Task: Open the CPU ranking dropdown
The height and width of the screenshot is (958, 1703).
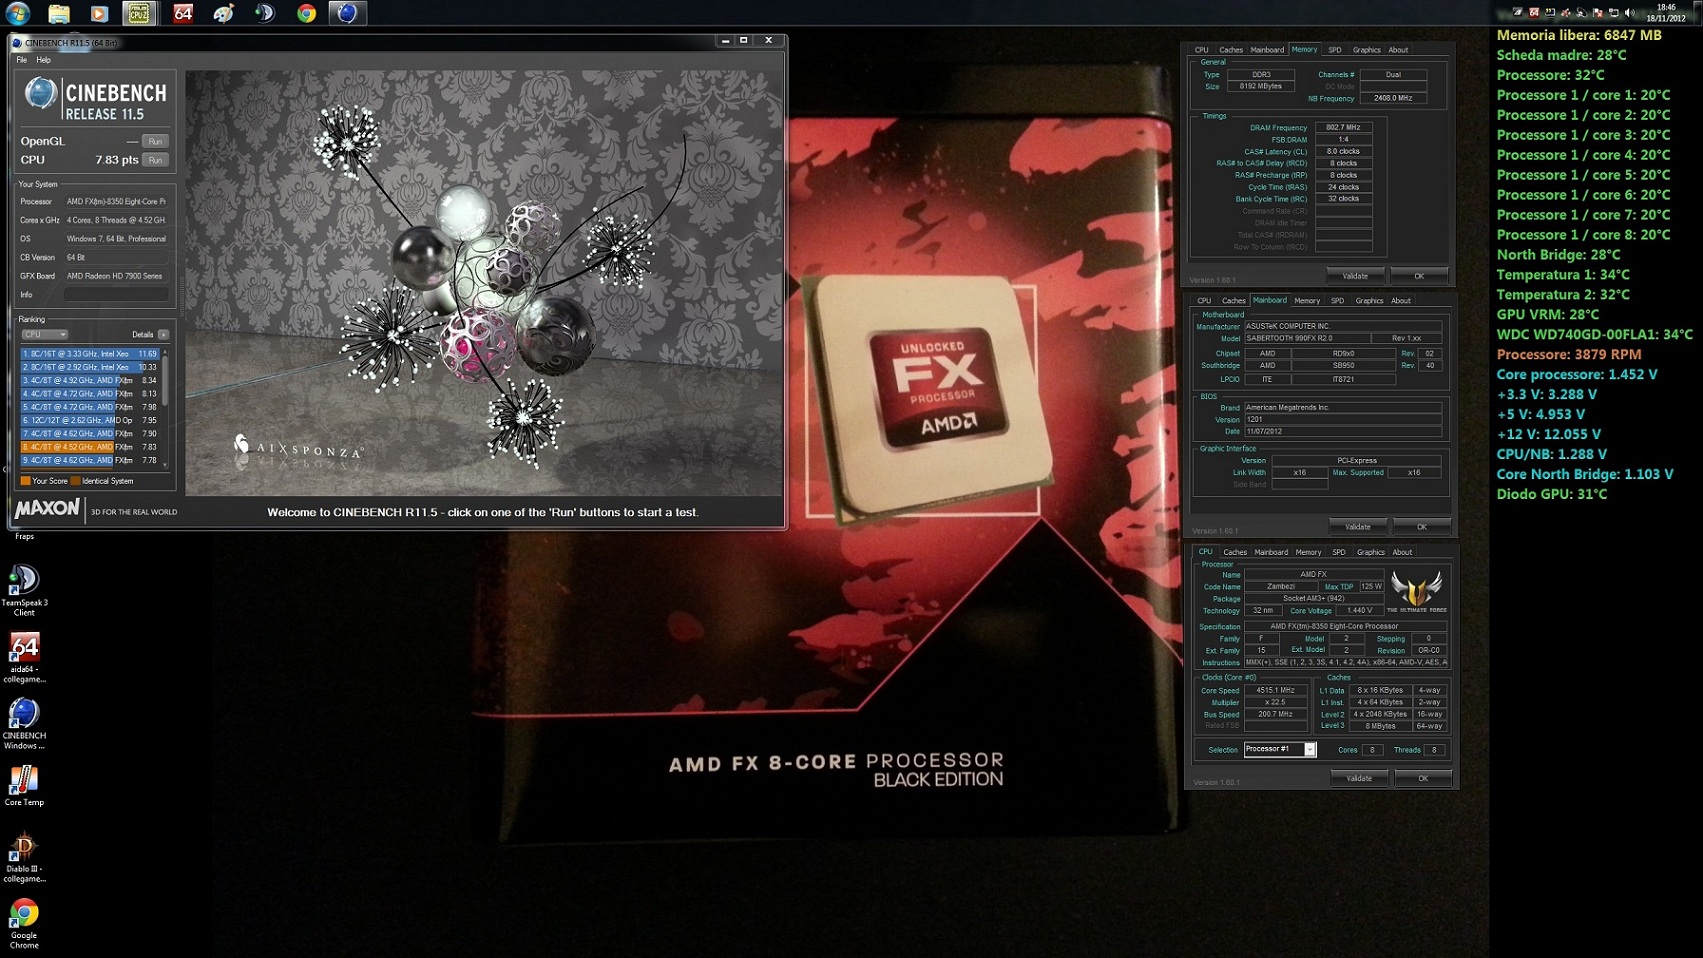Action: coord(45,334)
